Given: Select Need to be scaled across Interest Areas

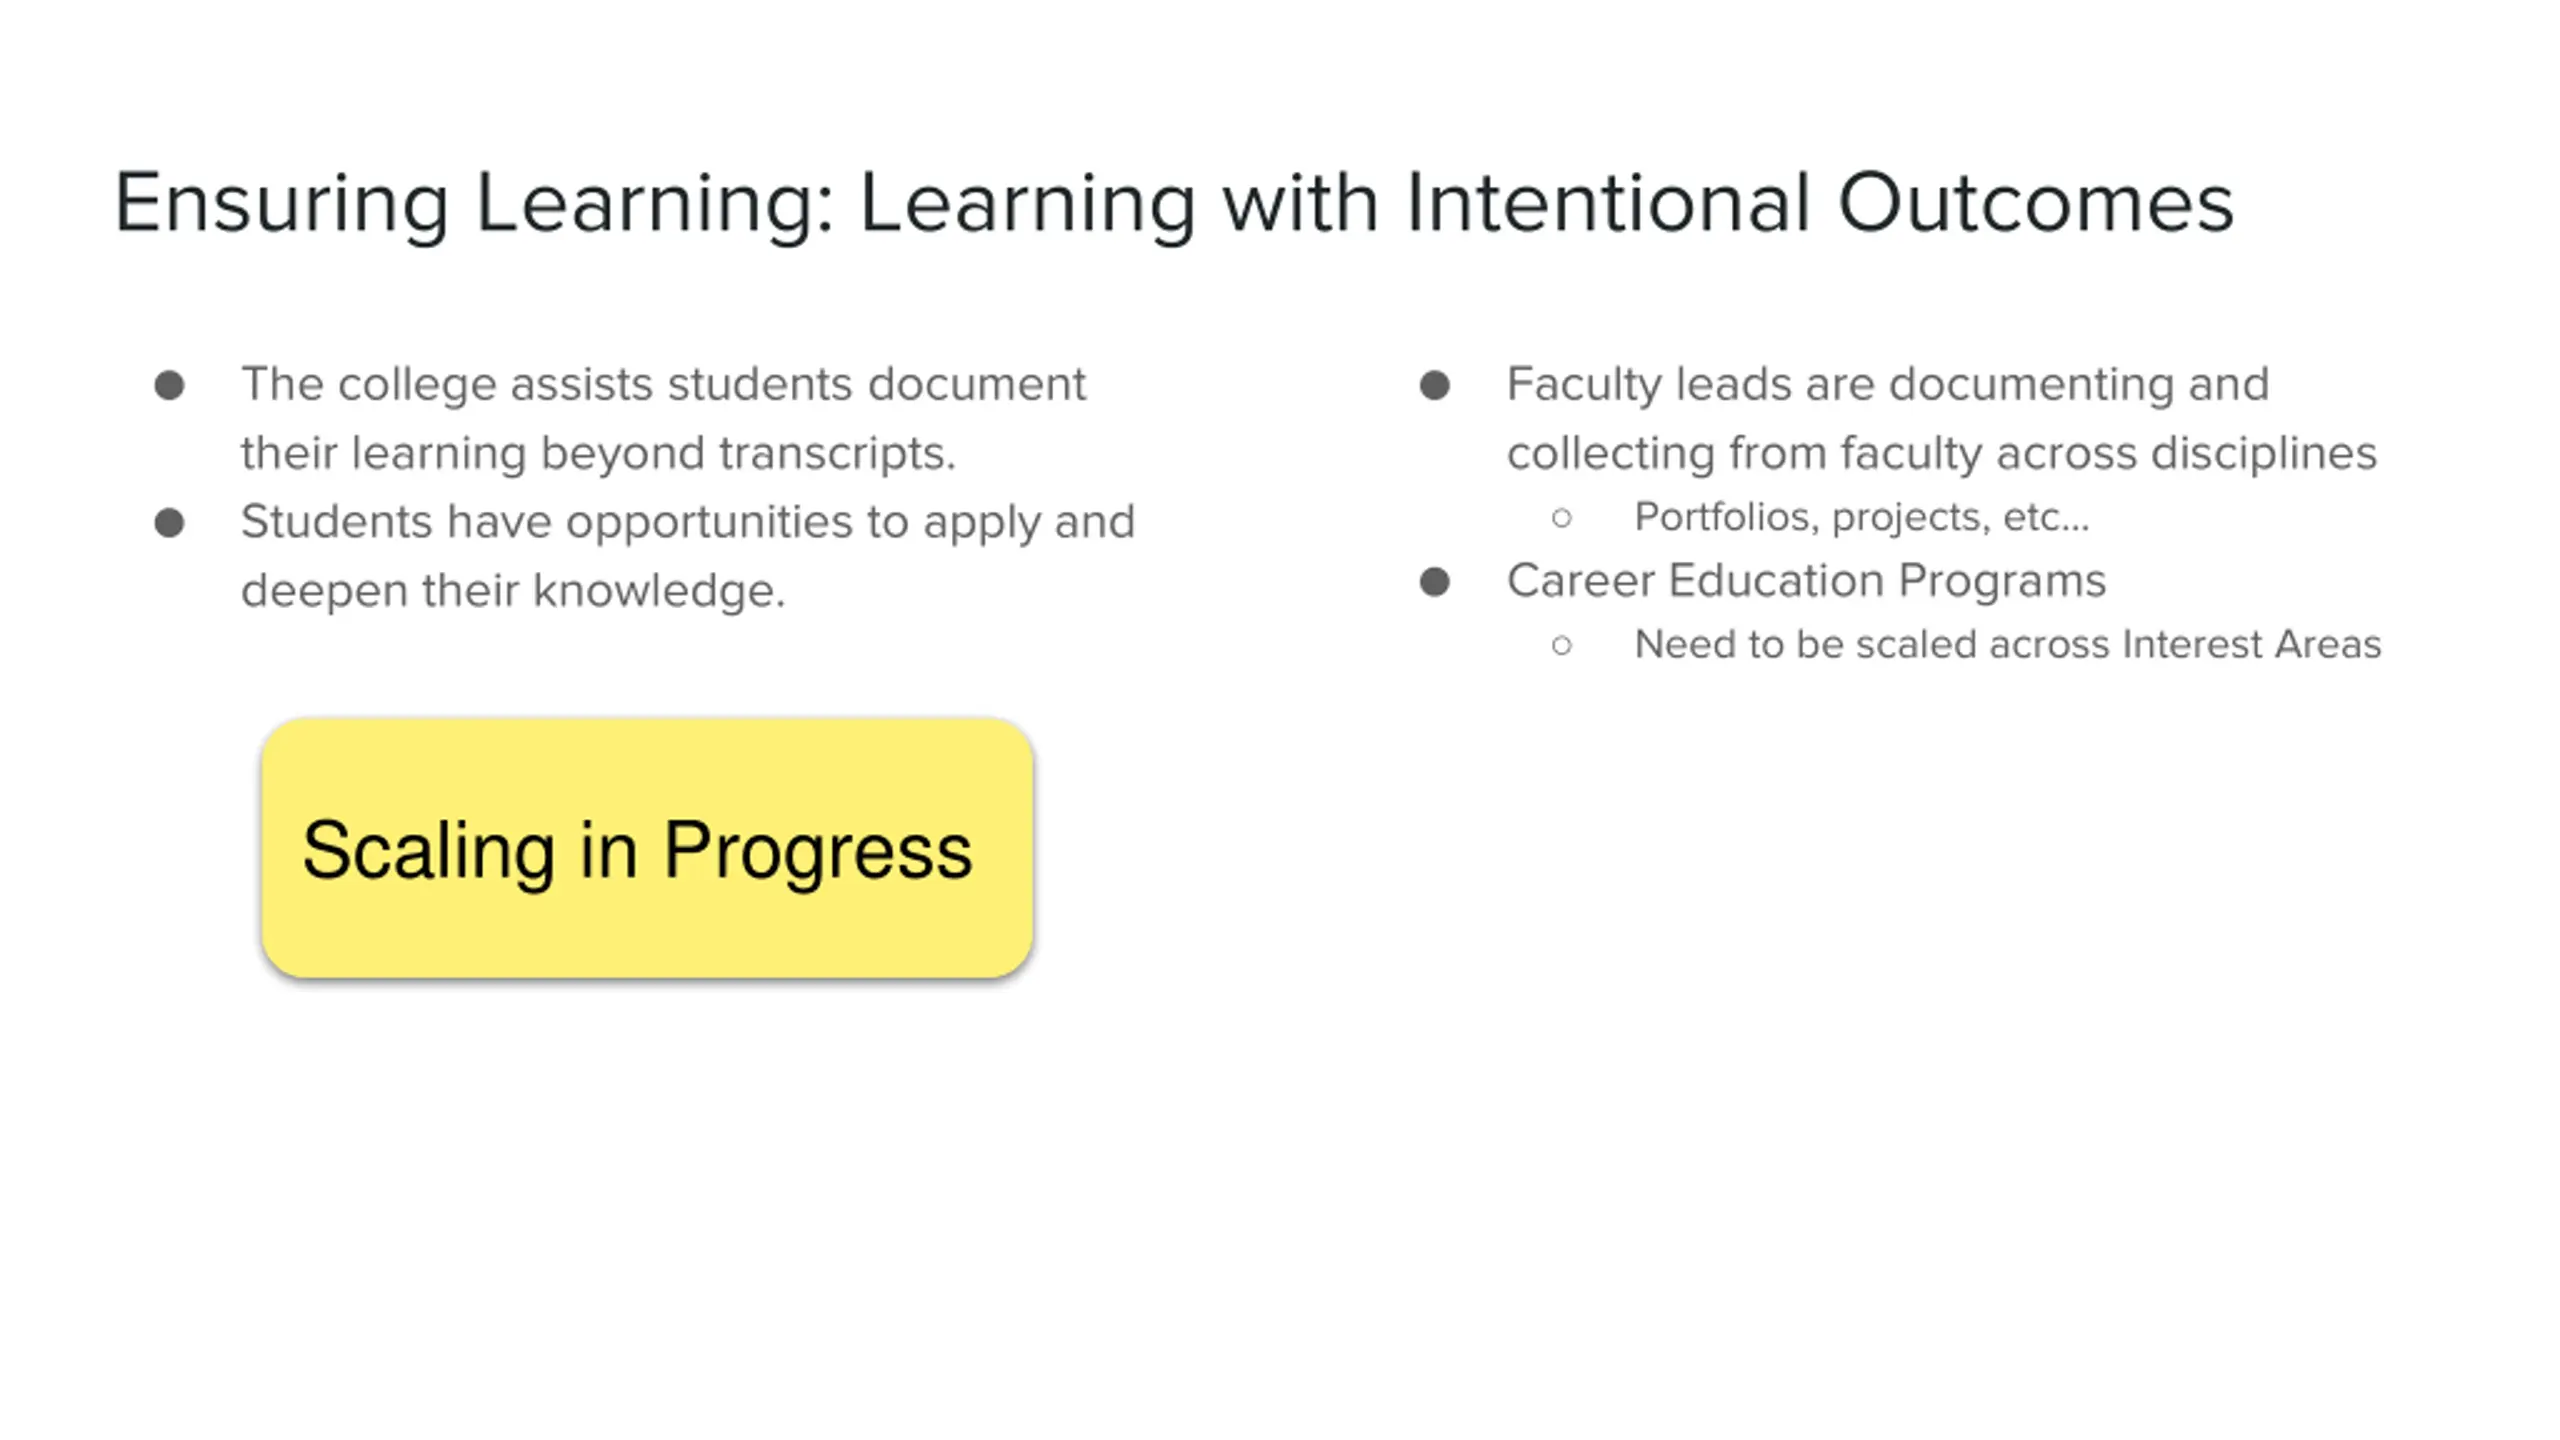Looking at the screenshot, I should click(x=2007, y=644).
